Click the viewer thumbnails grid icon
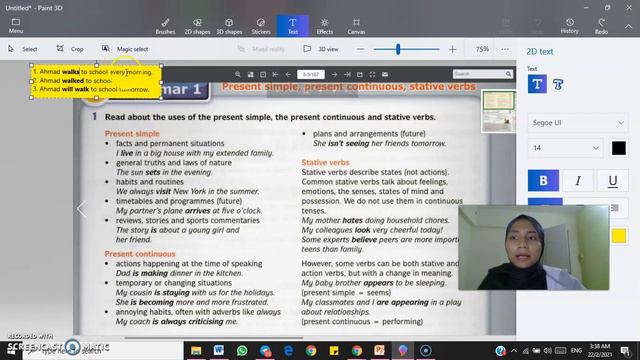Viewport: 640px width, 360px height. [250, 74]
